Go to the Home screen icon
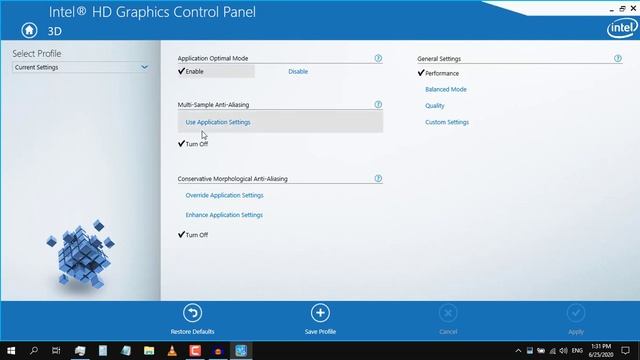 [29, 30]
